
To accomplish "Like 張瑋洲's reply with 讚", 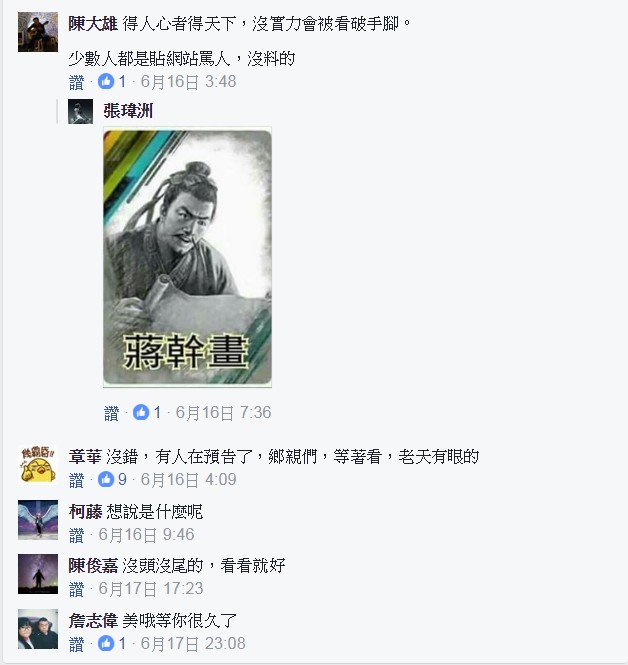I will (x=112, y=413).
